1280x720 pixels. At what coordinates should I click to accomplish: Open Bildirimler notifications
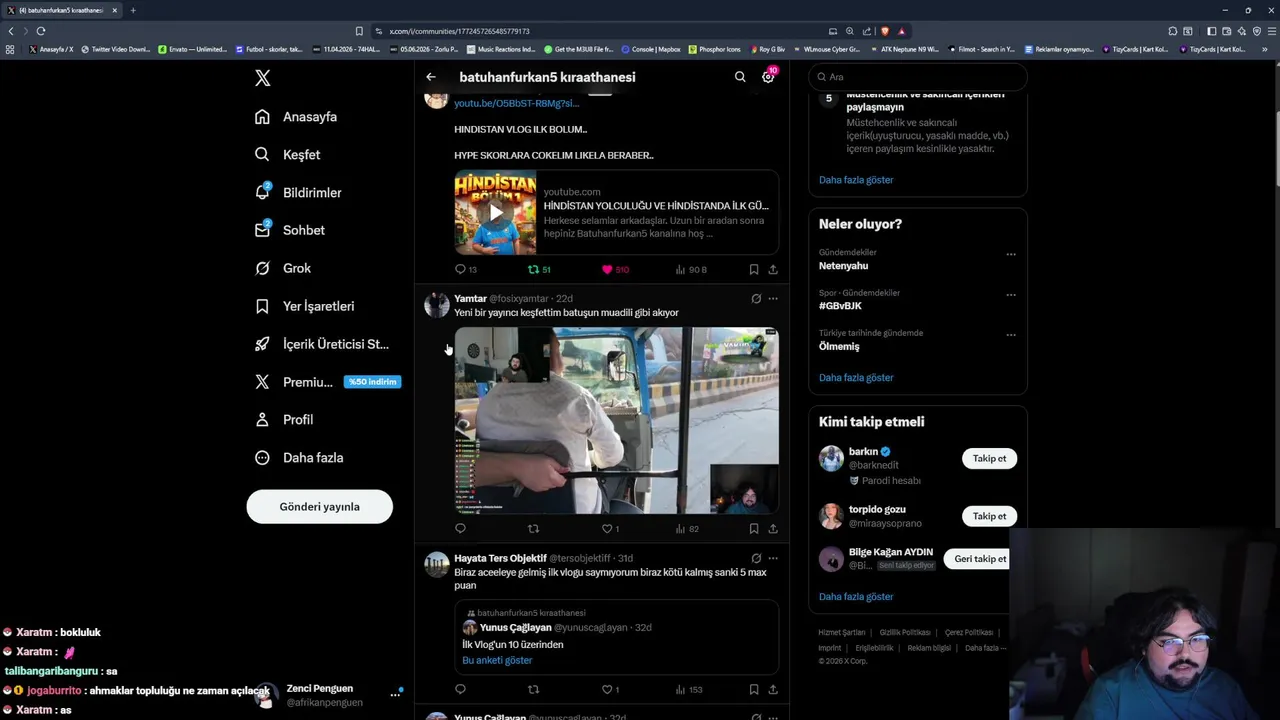coord(298,193)
